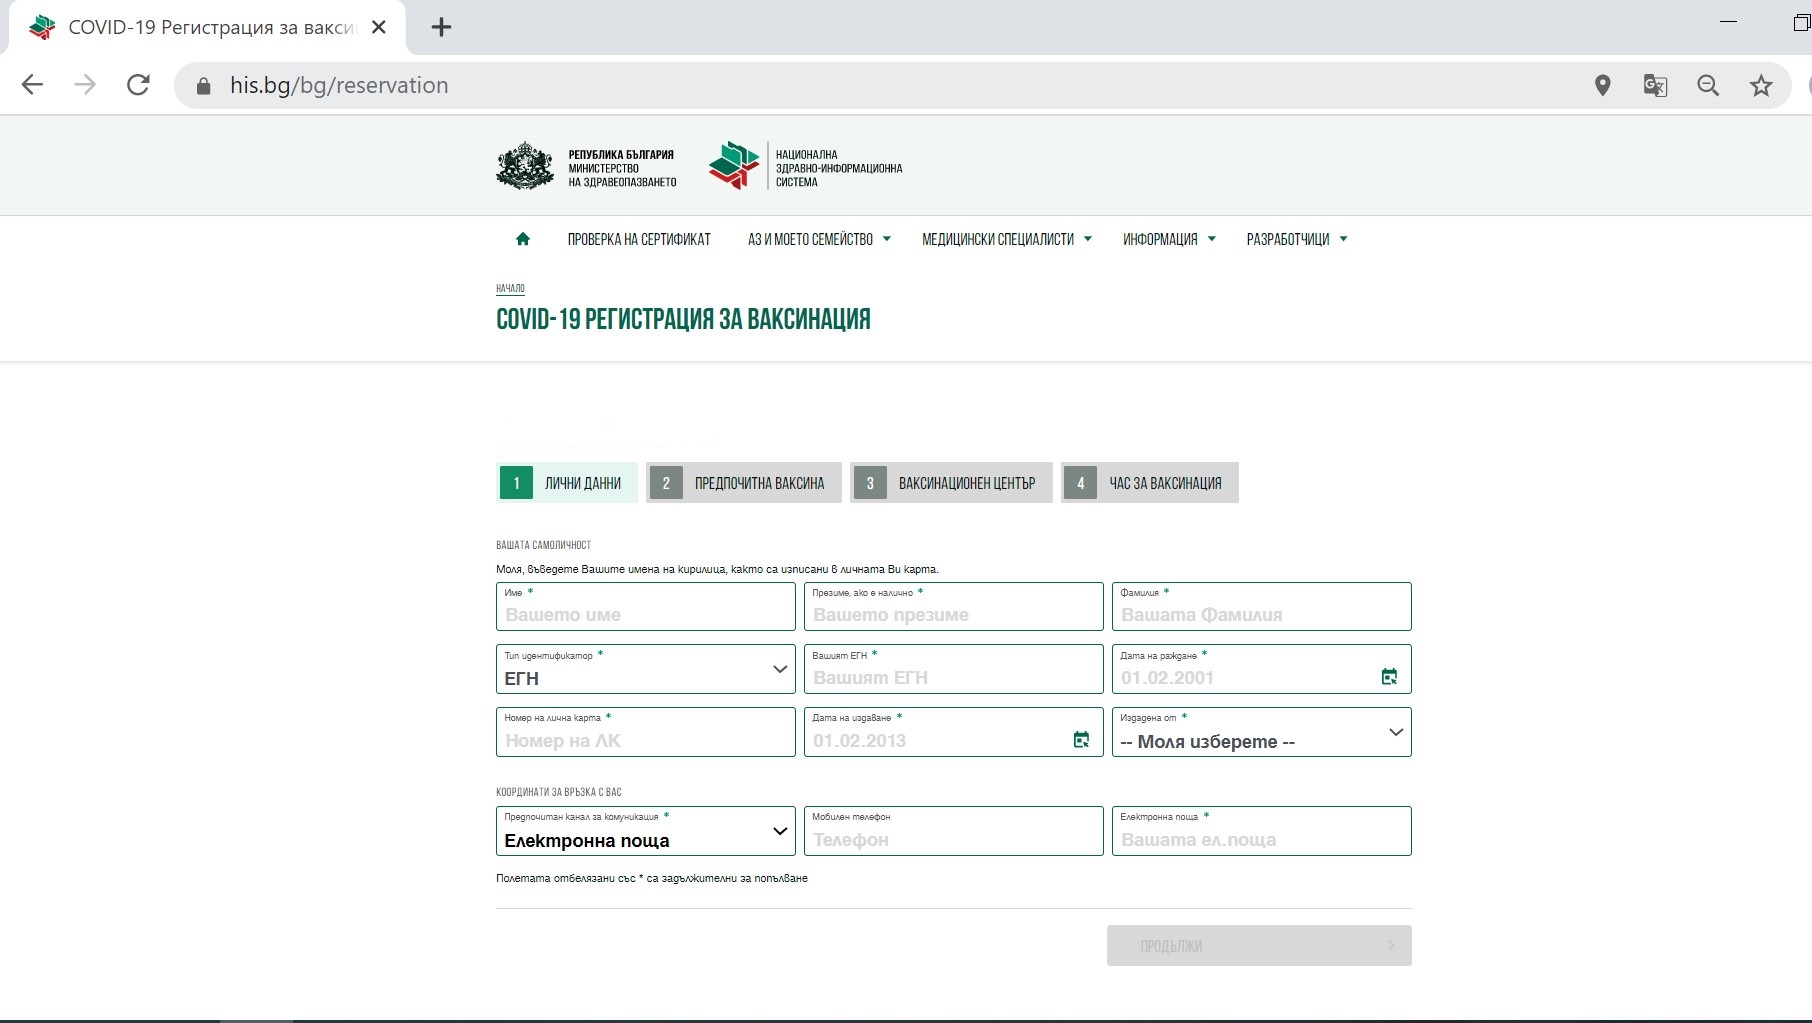The height and width of the screenshot is (1023, 1812).
Task: Open the 'Аз и моето семейство' menu
Action: (x=818, y=239)
